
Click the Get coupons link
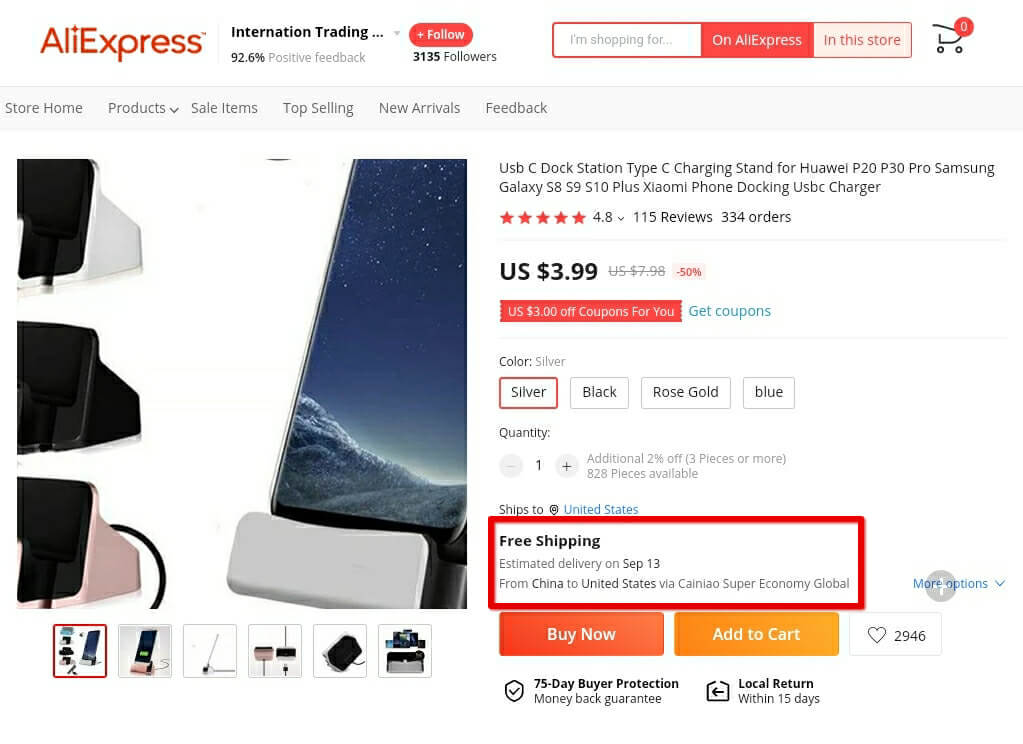click(729, 311)
